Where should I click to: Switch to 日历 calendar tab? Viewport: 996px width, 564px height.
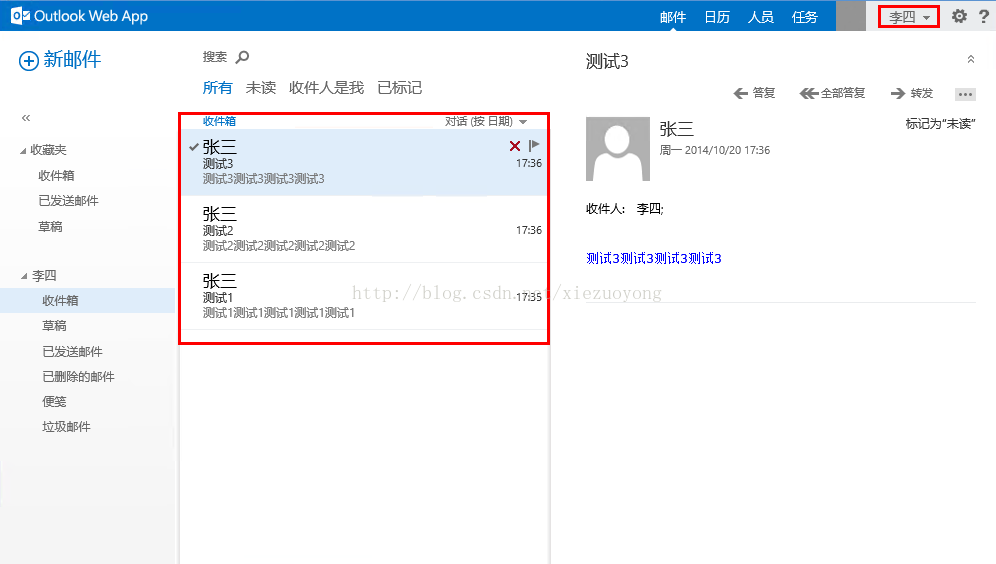pyautogui.click(x=717, y=17)
